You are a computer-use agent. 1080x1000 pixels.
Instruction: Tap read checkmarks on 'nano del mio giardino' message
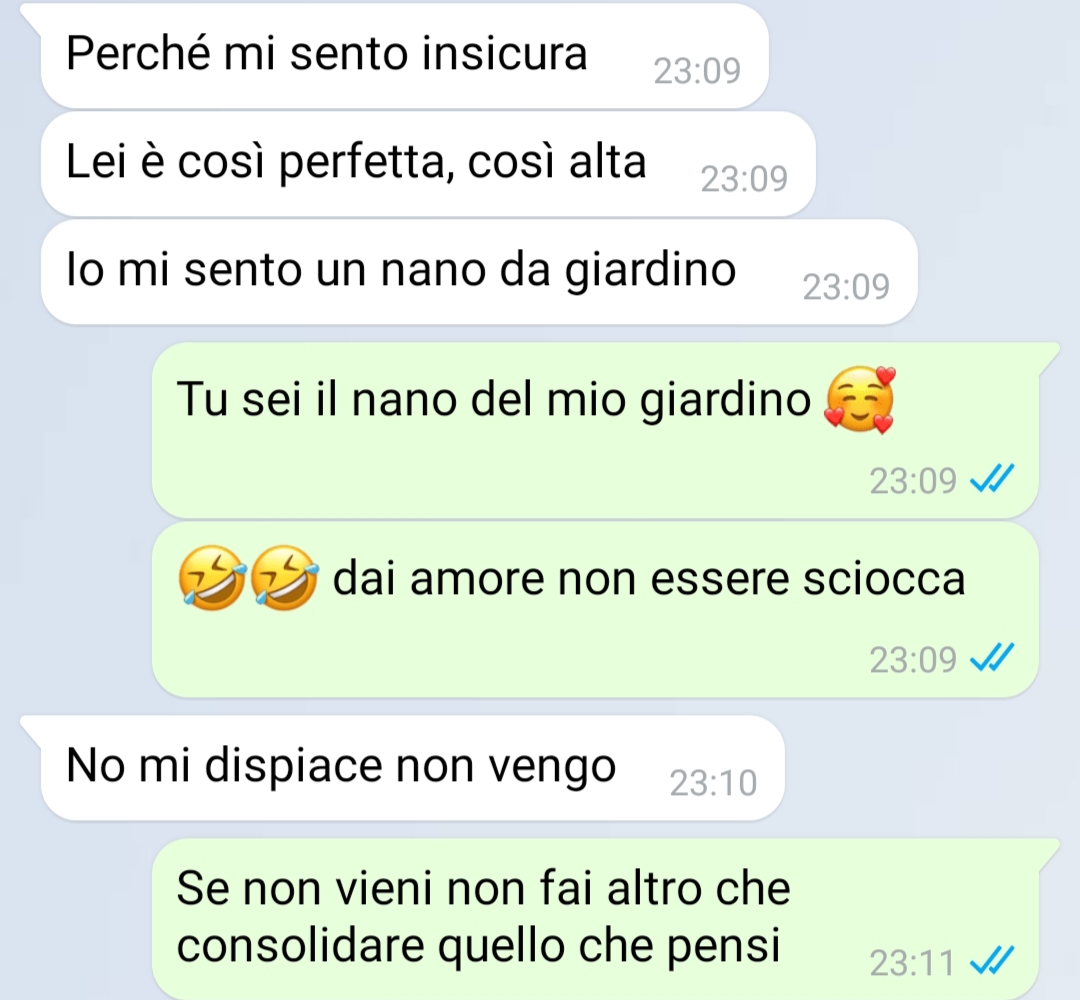992,479
